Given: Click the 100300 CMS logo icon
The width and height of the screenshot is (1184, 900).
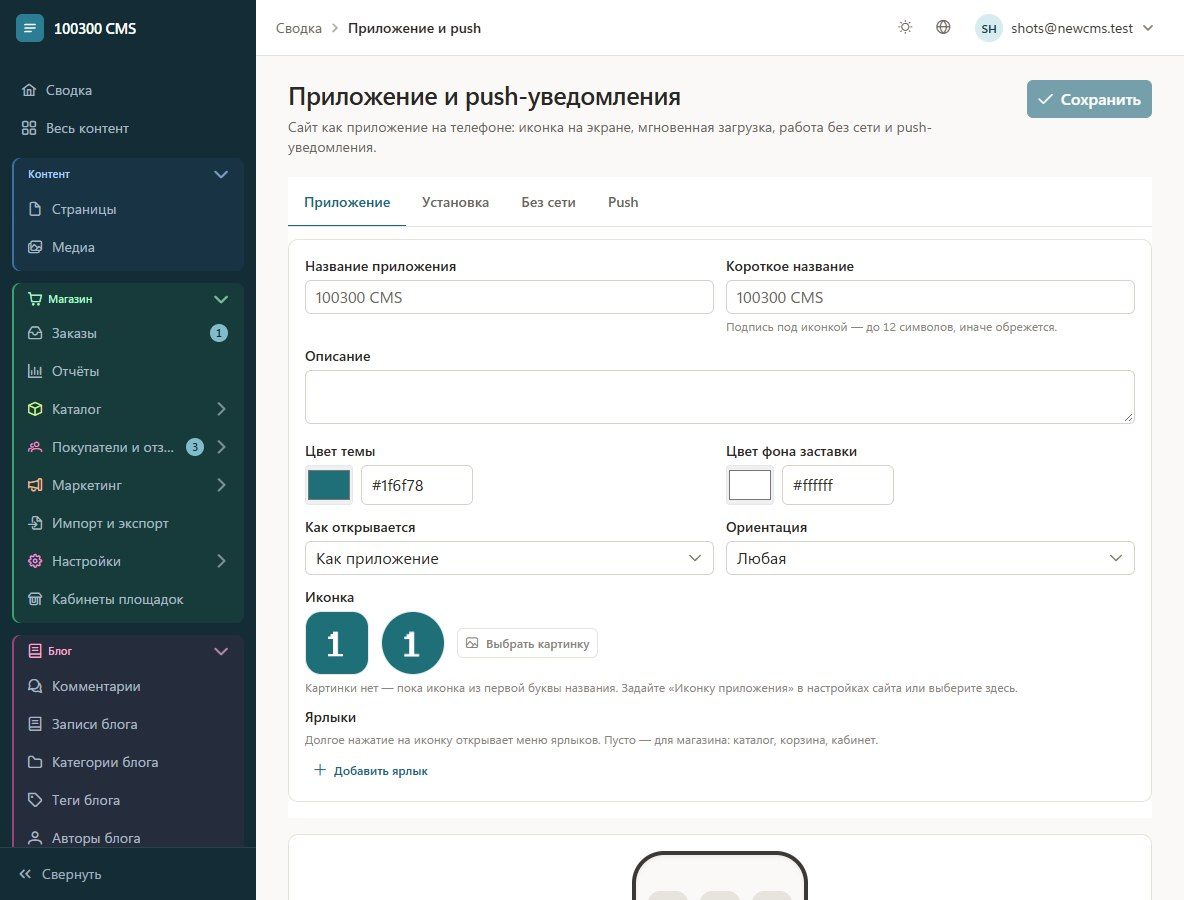Looking at the screenshot, I should pyautogui.click(x=29, y=28).
